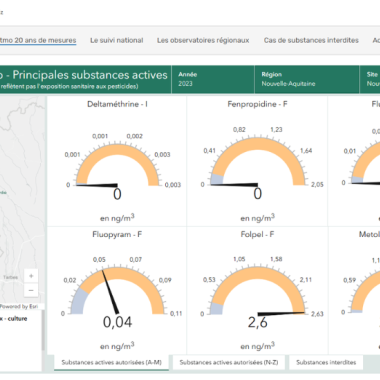Switch to 'Substances actives autorisées (N-Z)' tab
The height and width of the screenshot is (380, 380).
point(229,362)
